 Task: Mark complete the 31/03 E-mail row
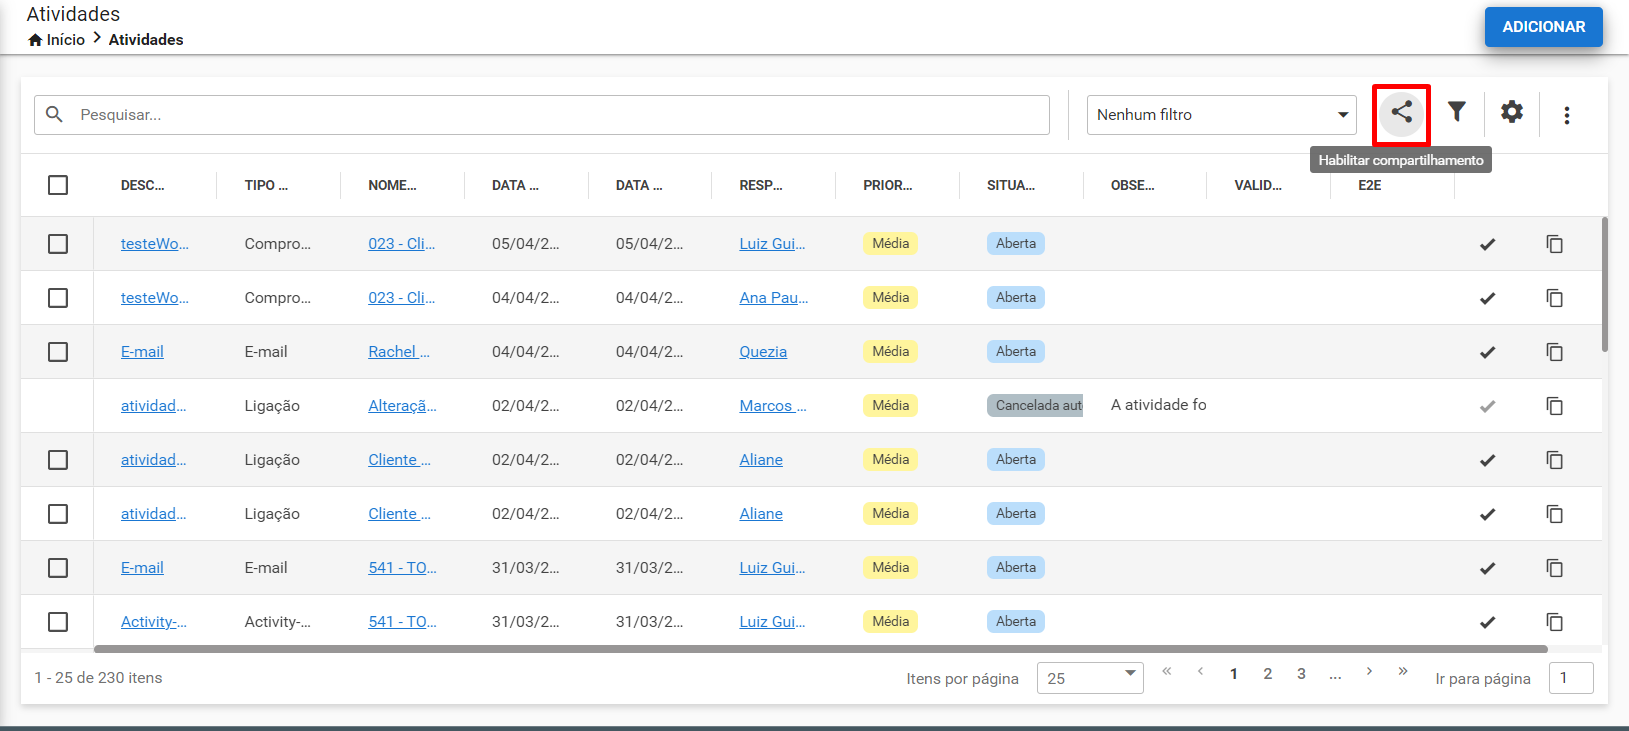click(x=1487, y=568)
